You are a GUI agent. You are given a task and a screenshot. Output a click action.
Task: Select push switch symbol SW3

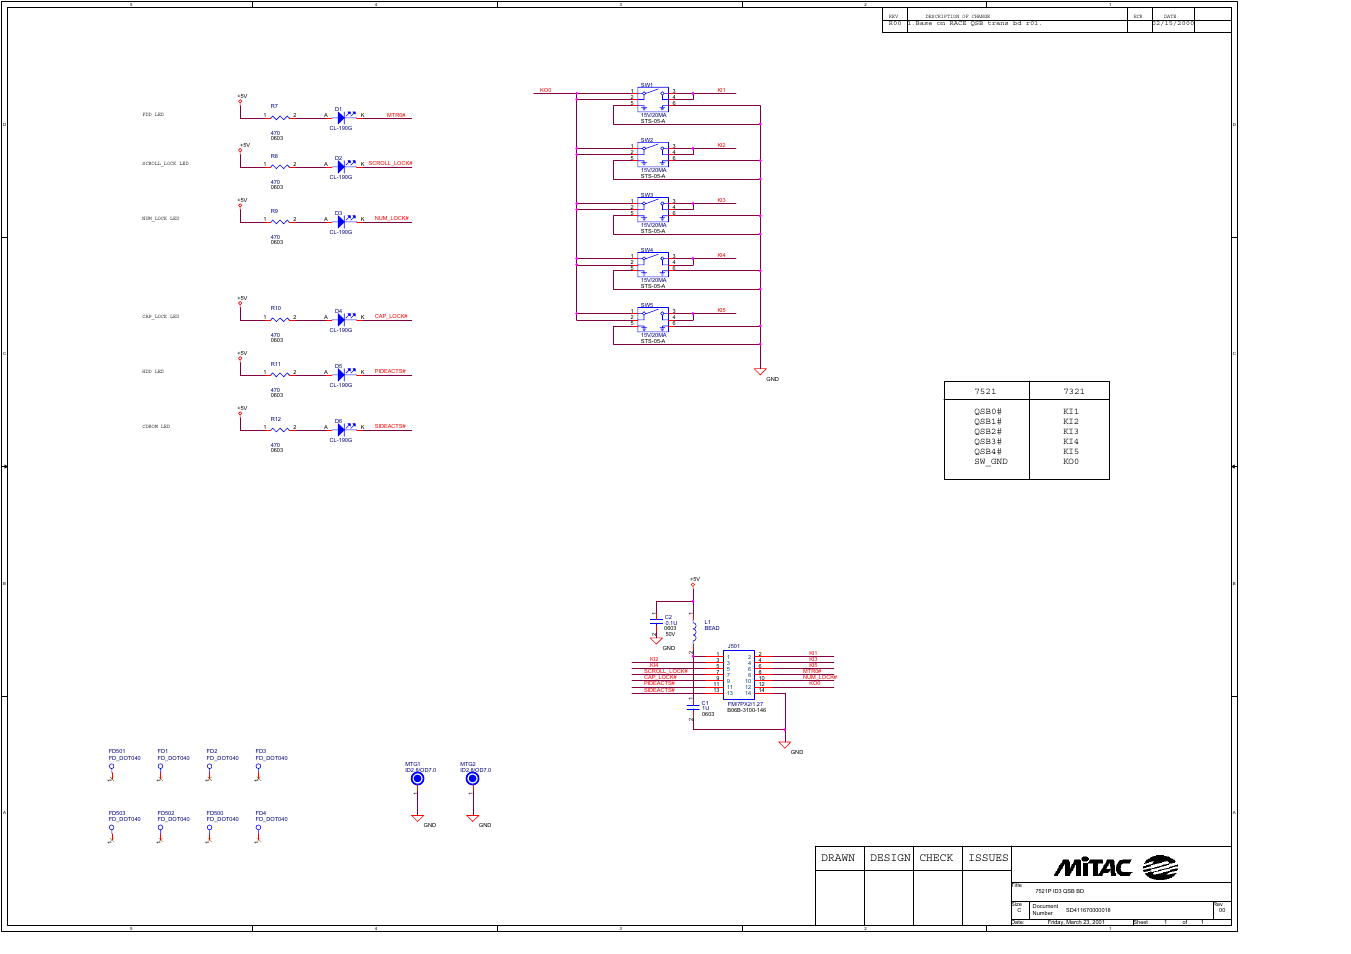tap(653, 208)
